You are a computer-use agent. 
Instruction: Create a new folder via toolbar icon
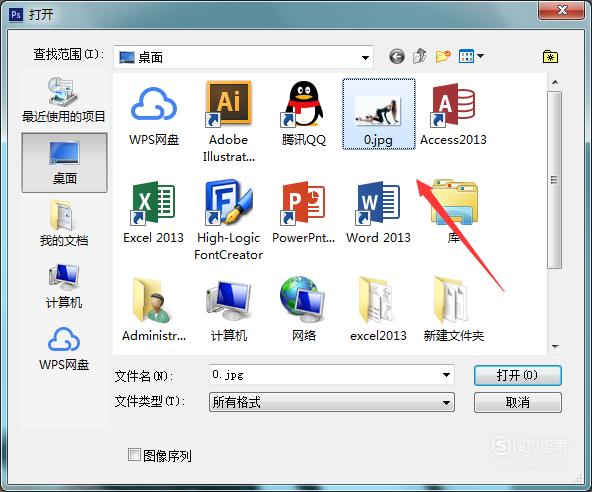click(443, 56)
